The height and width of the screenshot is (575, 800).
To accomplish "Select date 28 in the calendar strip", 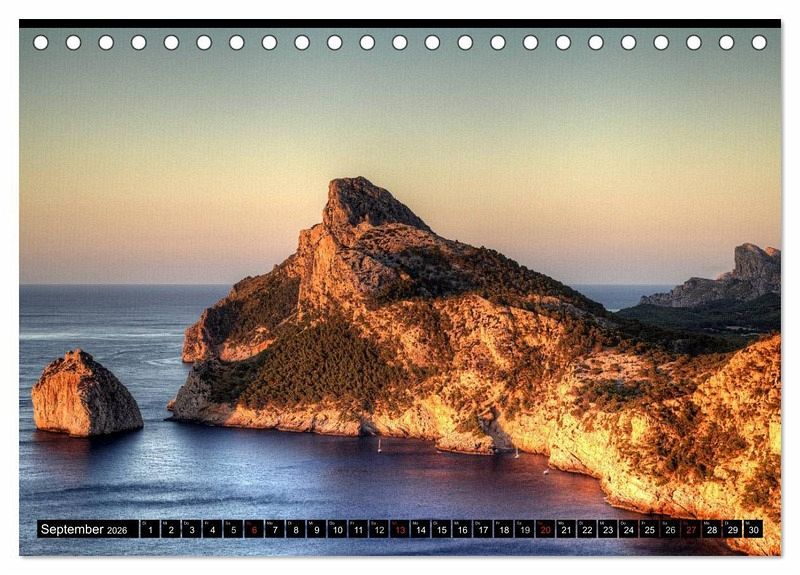I will 712,529.
